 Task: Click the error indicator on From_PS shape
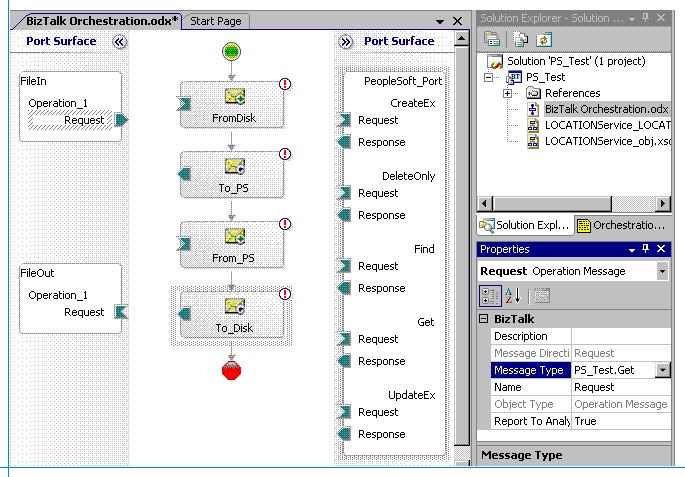click(285, 224)
